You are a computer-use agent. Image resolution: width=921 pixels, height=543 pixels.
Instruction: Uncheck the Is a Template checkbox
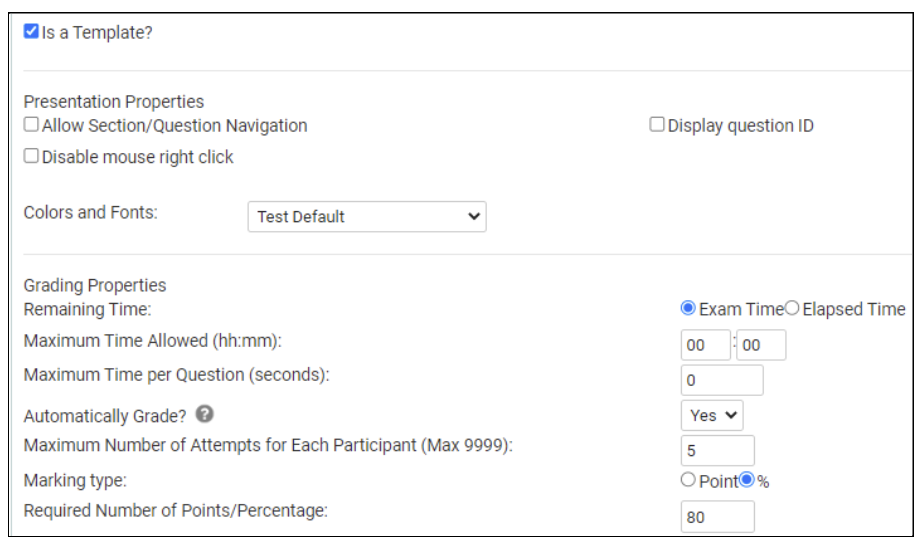point(31,31)
